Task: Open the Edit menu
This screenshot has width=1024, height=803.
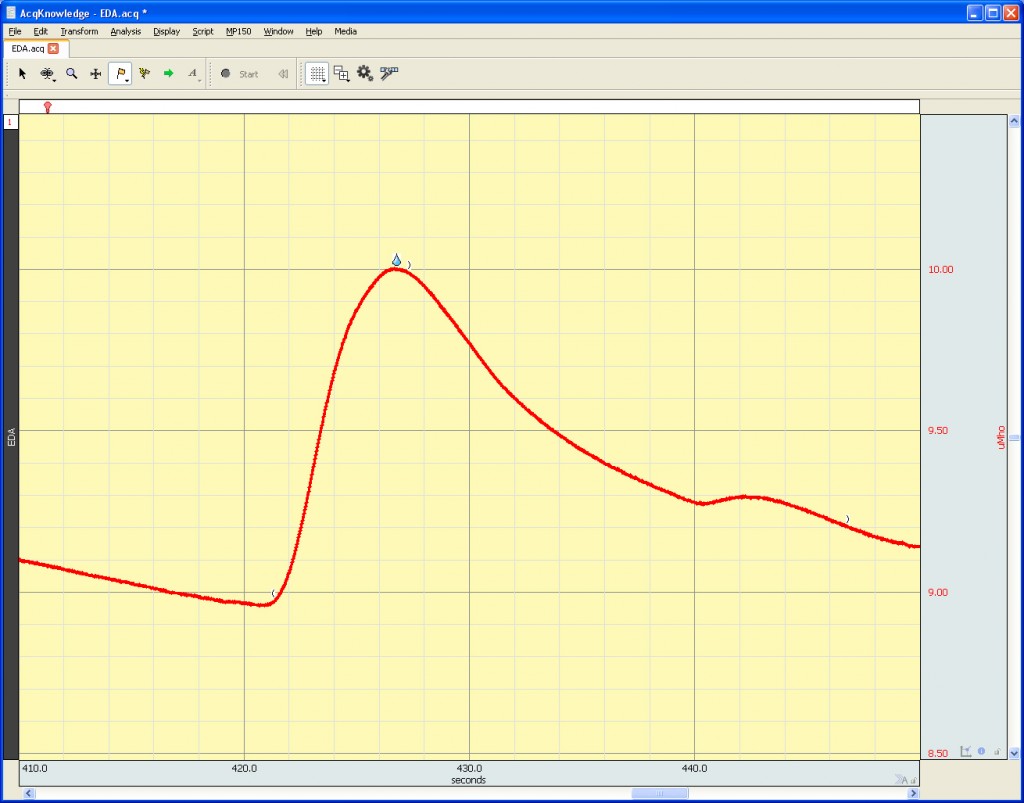Action: [40, 31]
